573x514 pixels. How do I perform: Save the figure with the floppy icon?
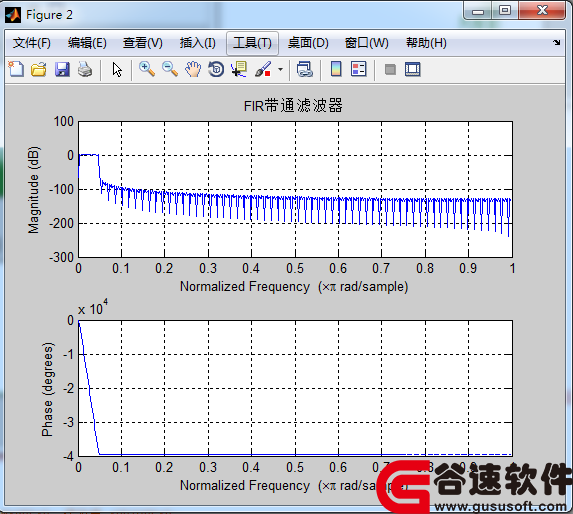click(62, 69)
